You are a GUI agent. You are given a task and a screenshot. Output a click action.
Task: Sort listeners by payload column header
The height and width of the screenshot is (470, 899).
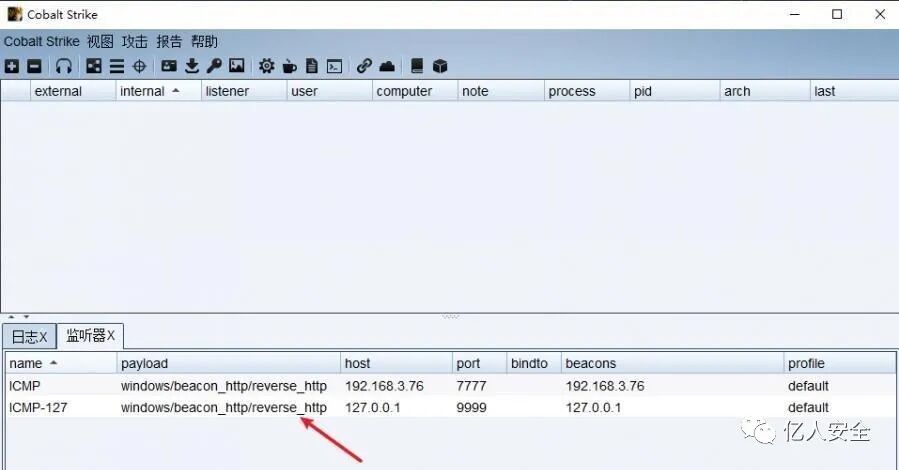228,363
